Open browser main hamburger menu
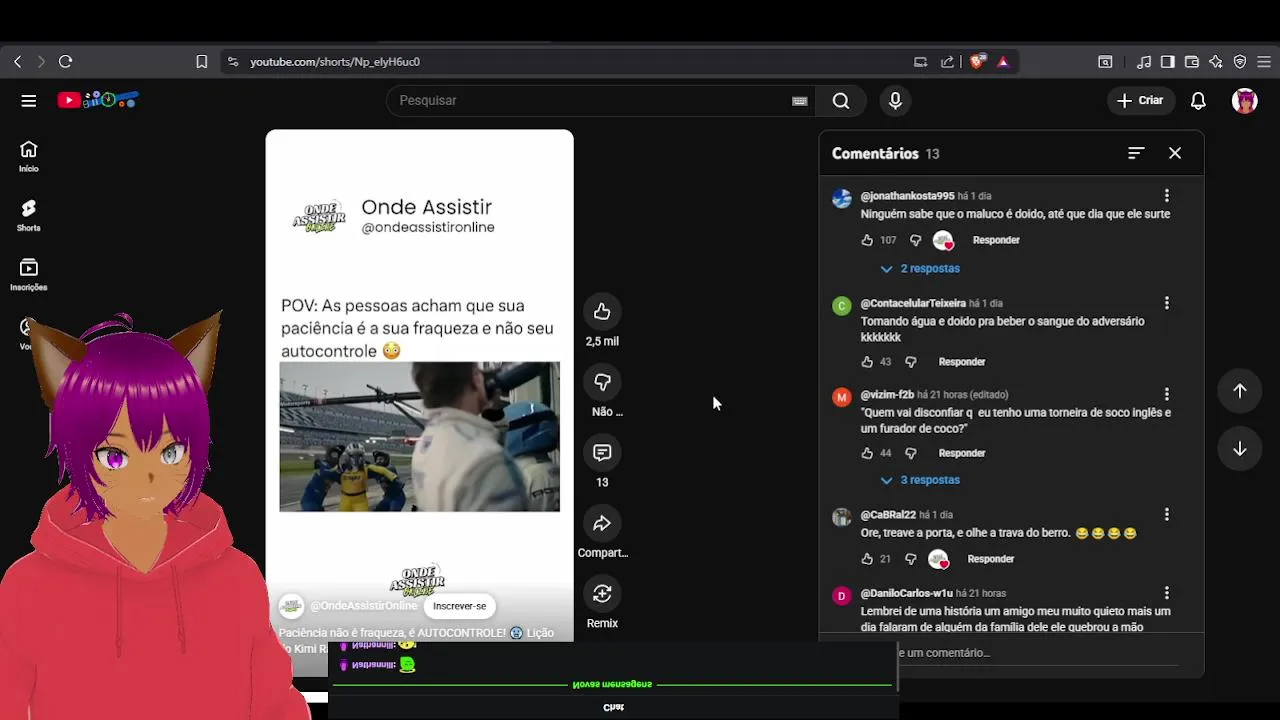Viewport: 1280px width, 720px height. click(x=1264, y=62)
